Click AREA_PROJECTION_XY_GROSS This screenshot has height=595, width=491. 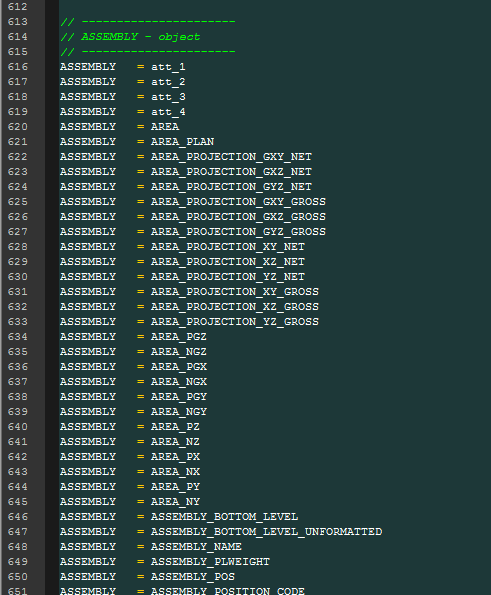[x=235, y=292]
